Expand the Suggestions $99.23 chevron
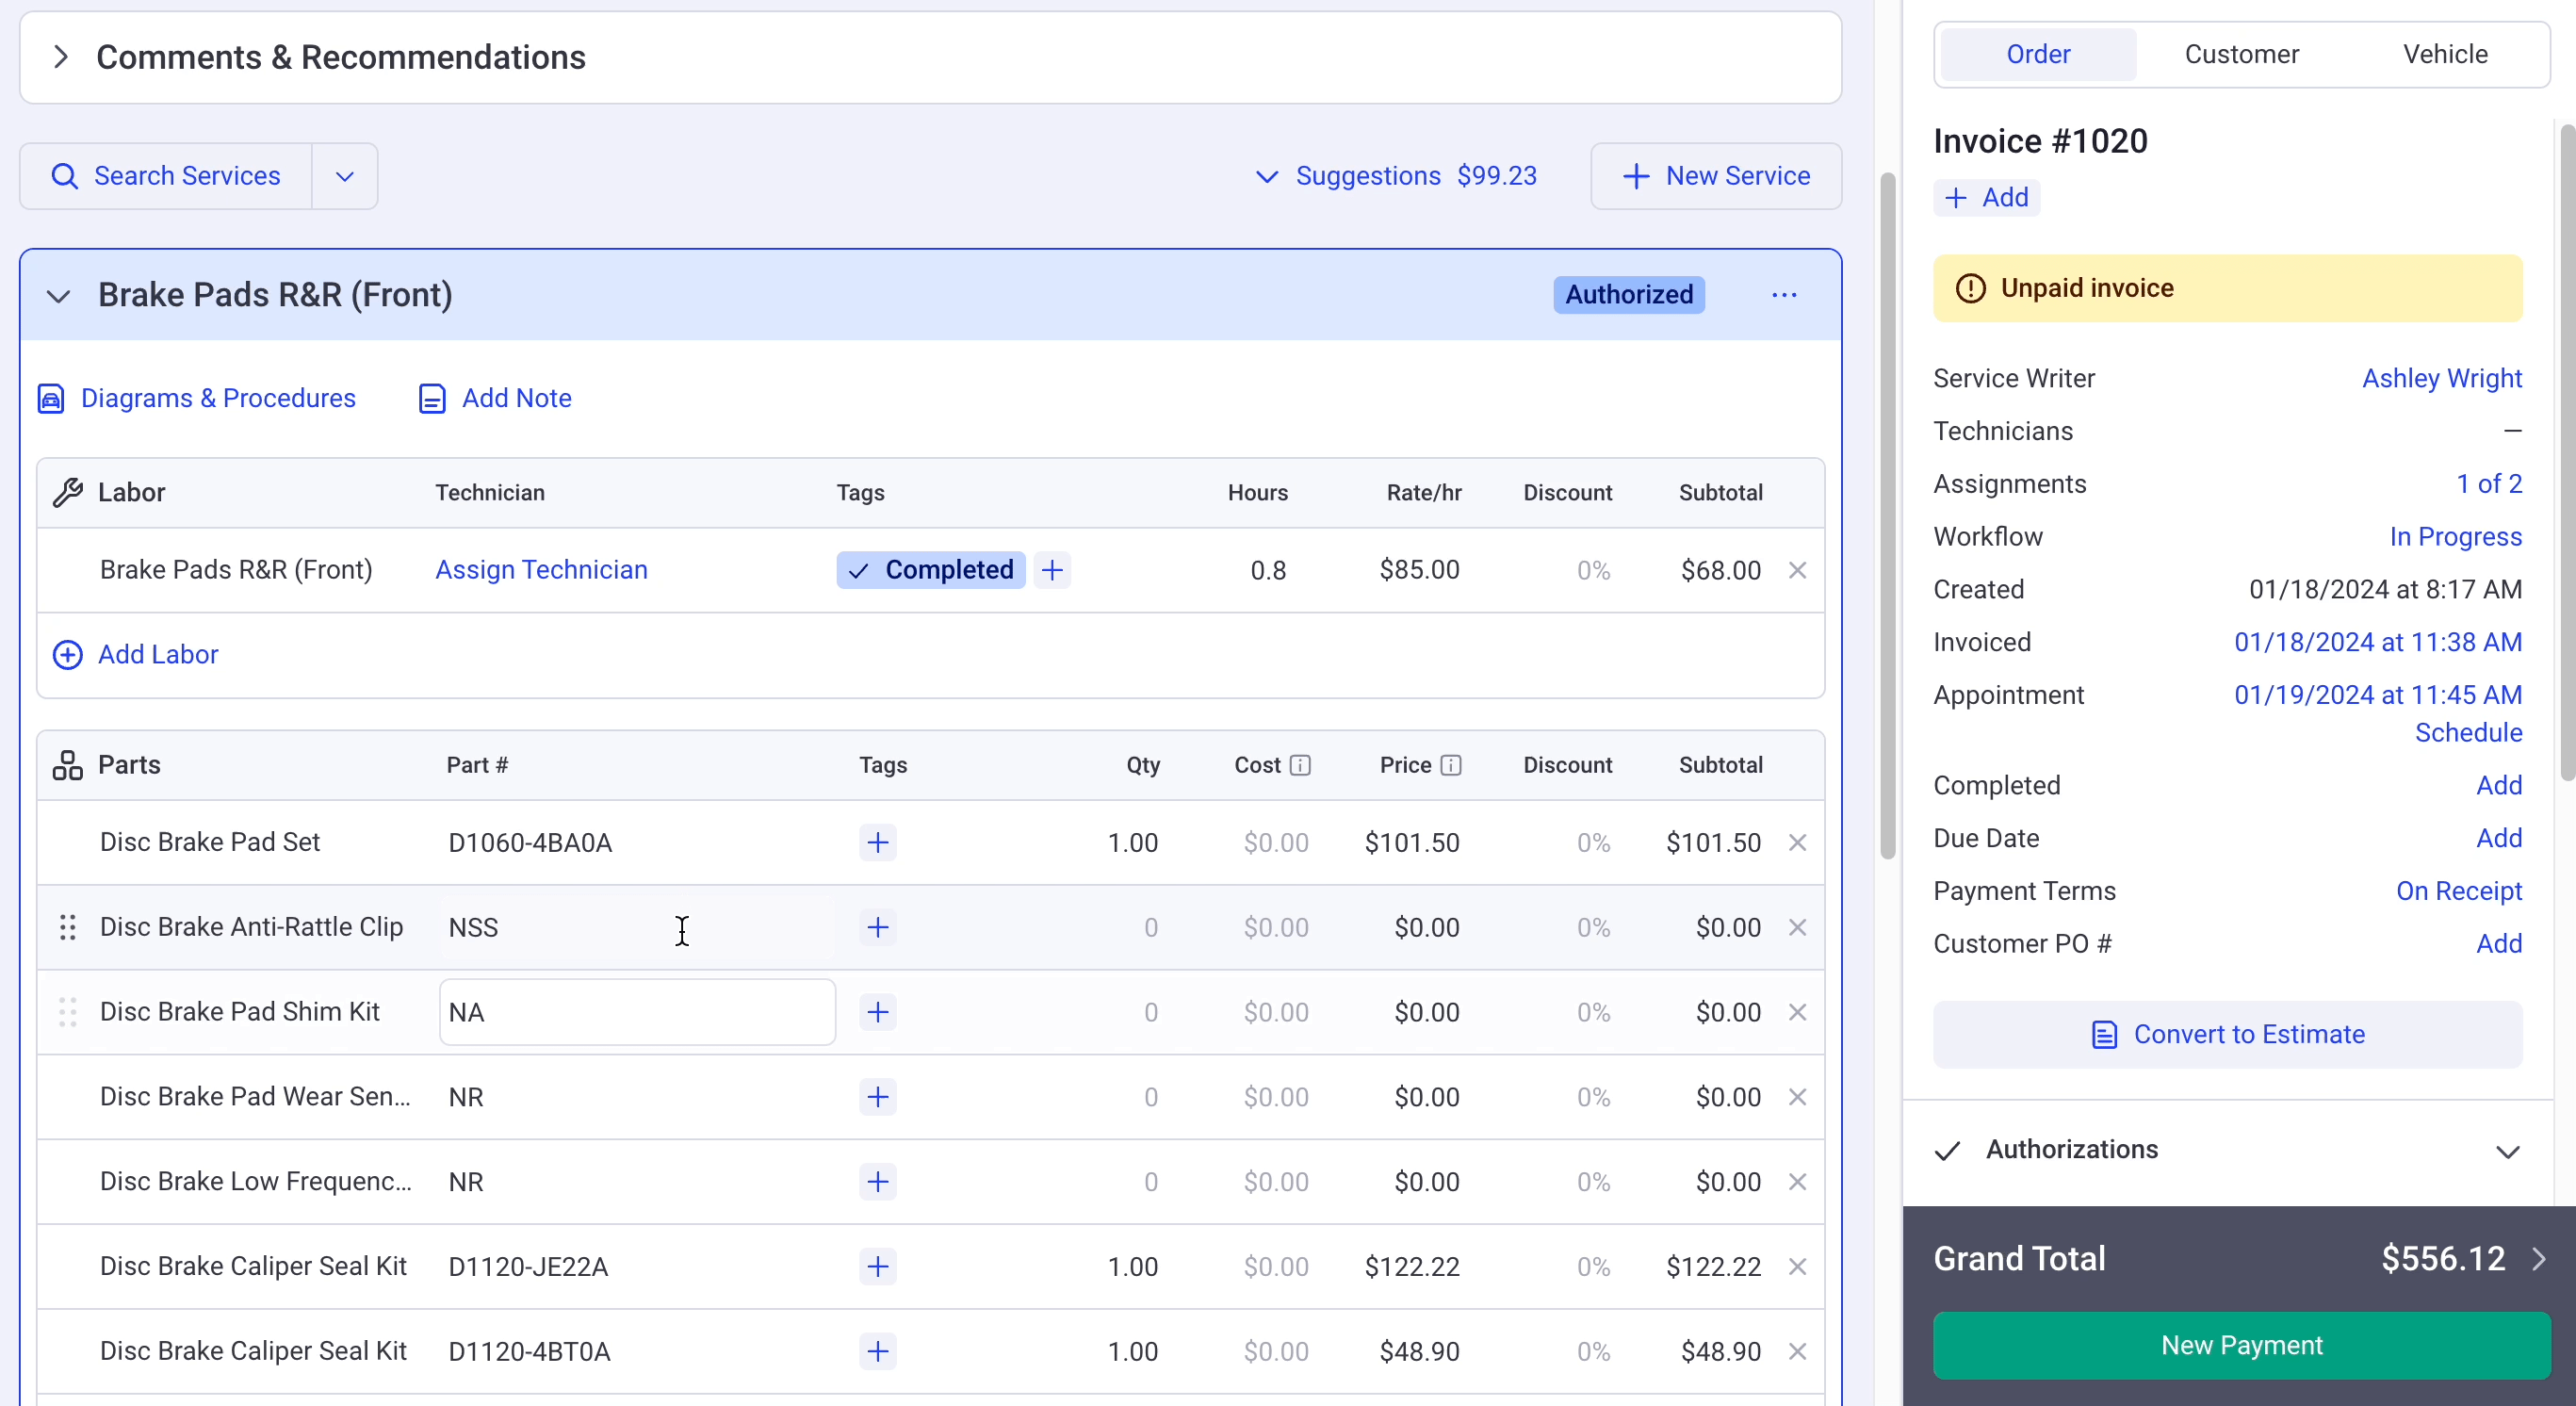The height and width of the screenshot is (1406, 2576). (1266, 176)
